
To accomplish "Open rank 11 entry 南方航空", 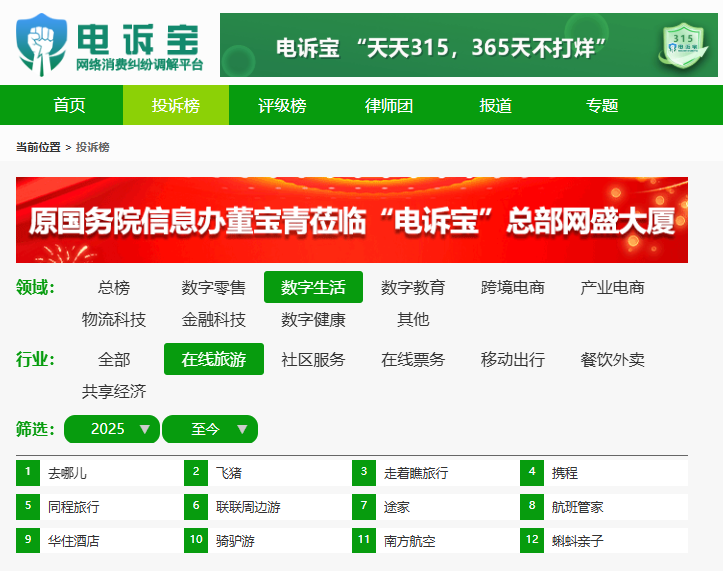I will click(x=409, y=541).
